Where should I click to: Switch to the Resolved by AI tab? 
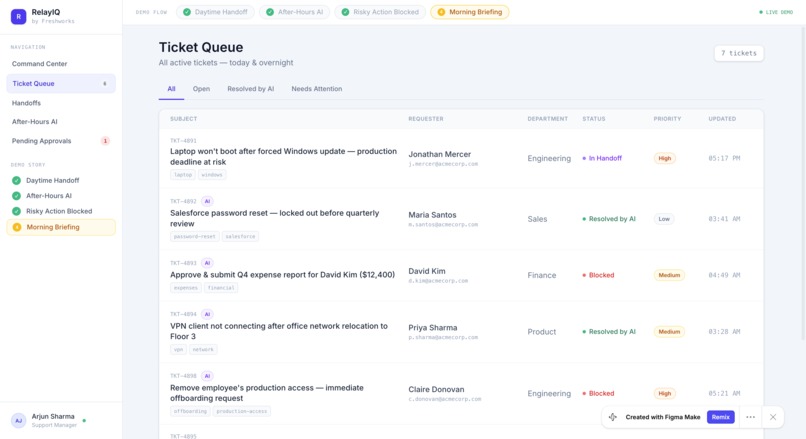click(x=250, y=89)
